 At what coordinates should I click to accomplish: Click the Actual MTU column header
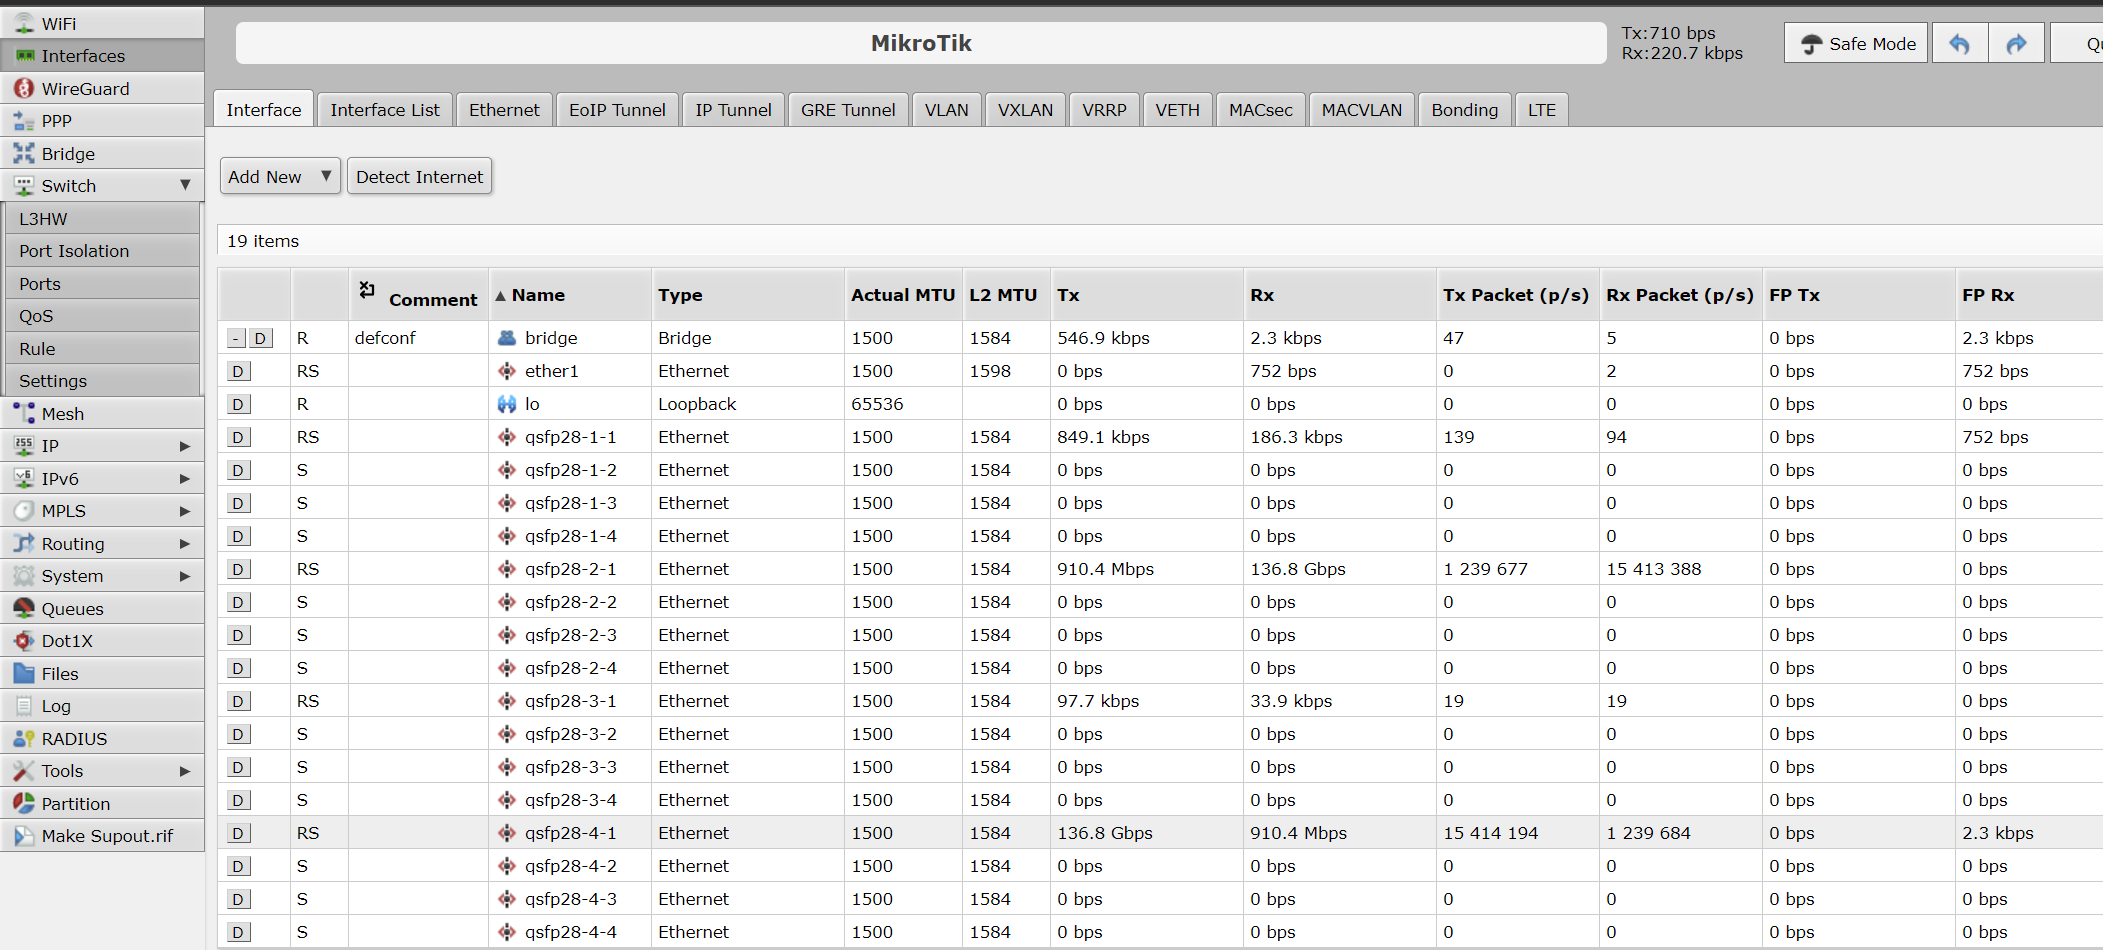click(903, 295)
